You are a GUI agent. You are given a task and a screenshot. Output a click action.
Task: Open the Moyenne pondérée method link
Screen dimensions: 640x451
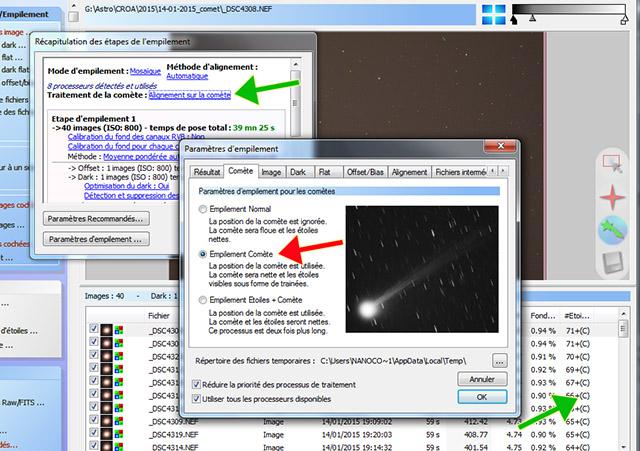pyautogui.click(x=141, y=157)
